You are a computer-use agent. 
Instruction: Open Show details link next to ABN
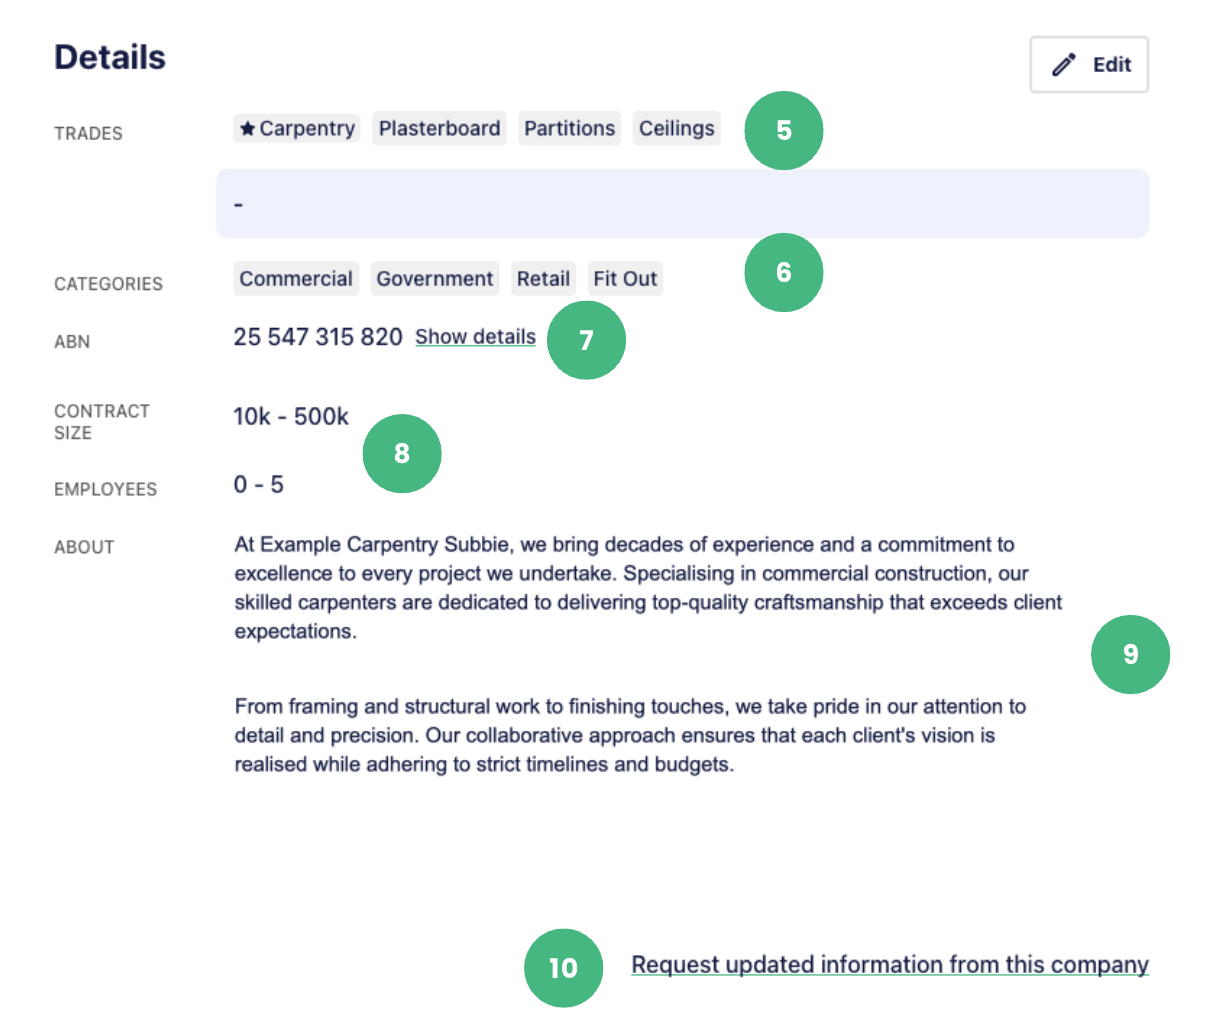(475, 337)
